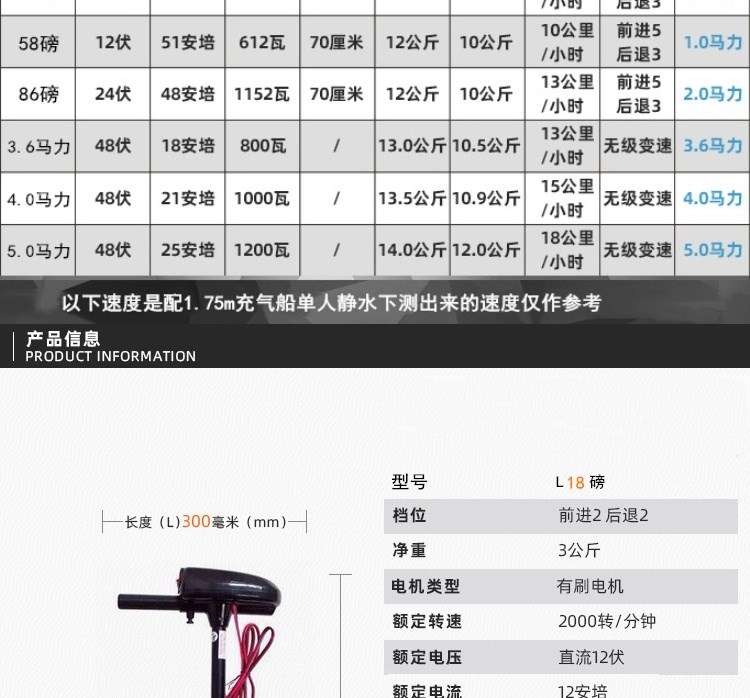Click the "有刷电机" motor type value
750x698 pixels.
(590, 586)
